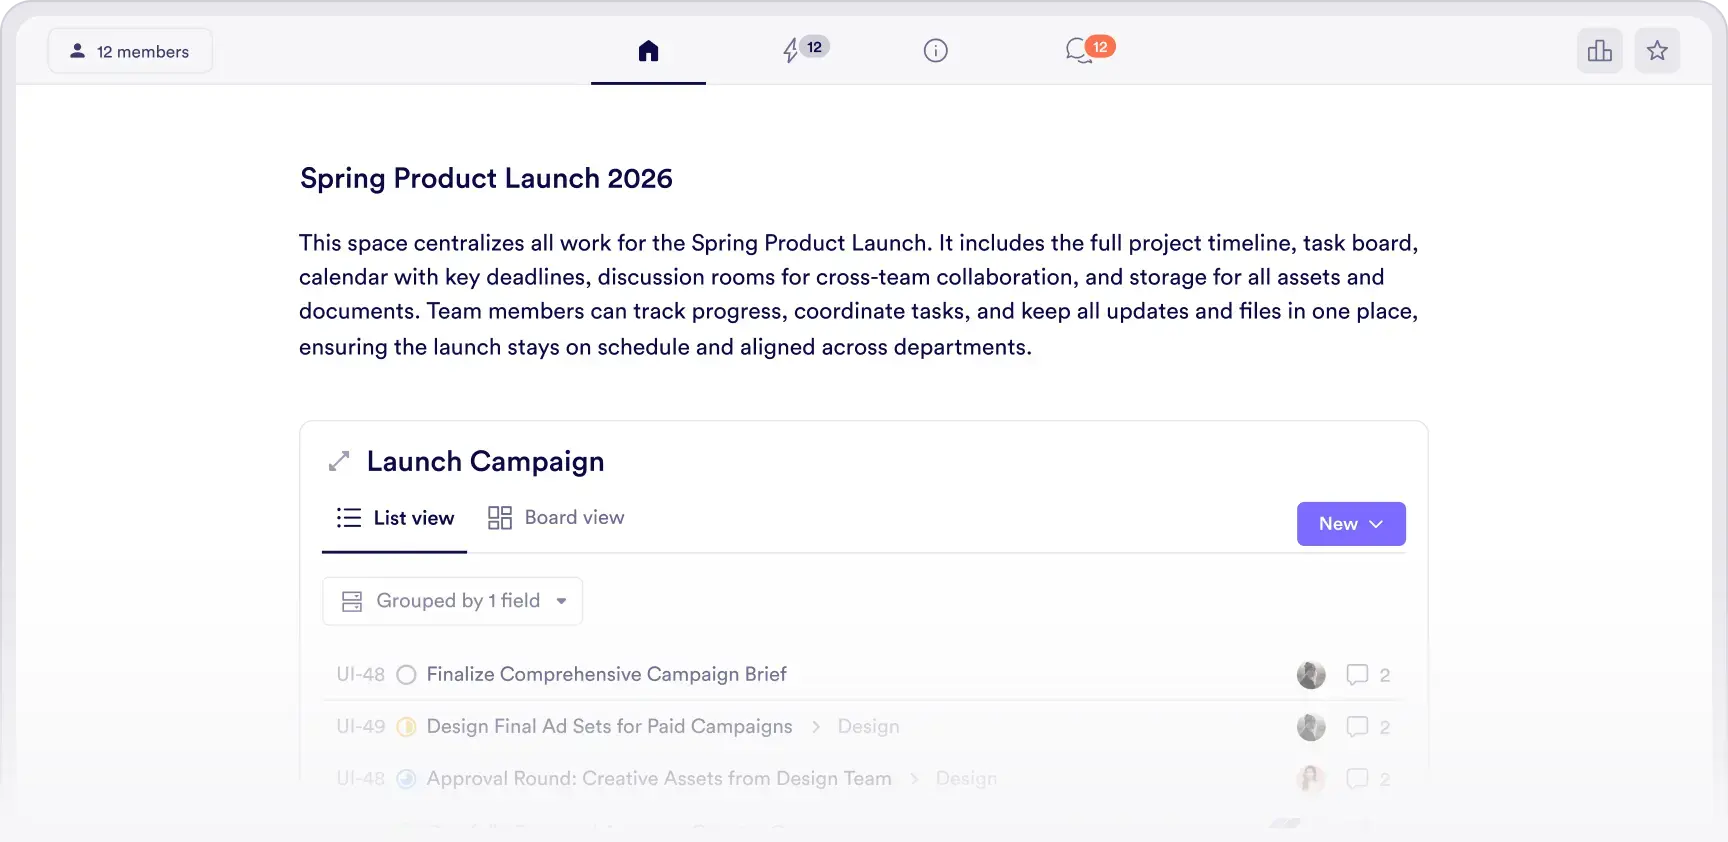The width and height of the screenshot is (1728, 842).
Task: Star this space as favorite
Action: click(1657, 51)
